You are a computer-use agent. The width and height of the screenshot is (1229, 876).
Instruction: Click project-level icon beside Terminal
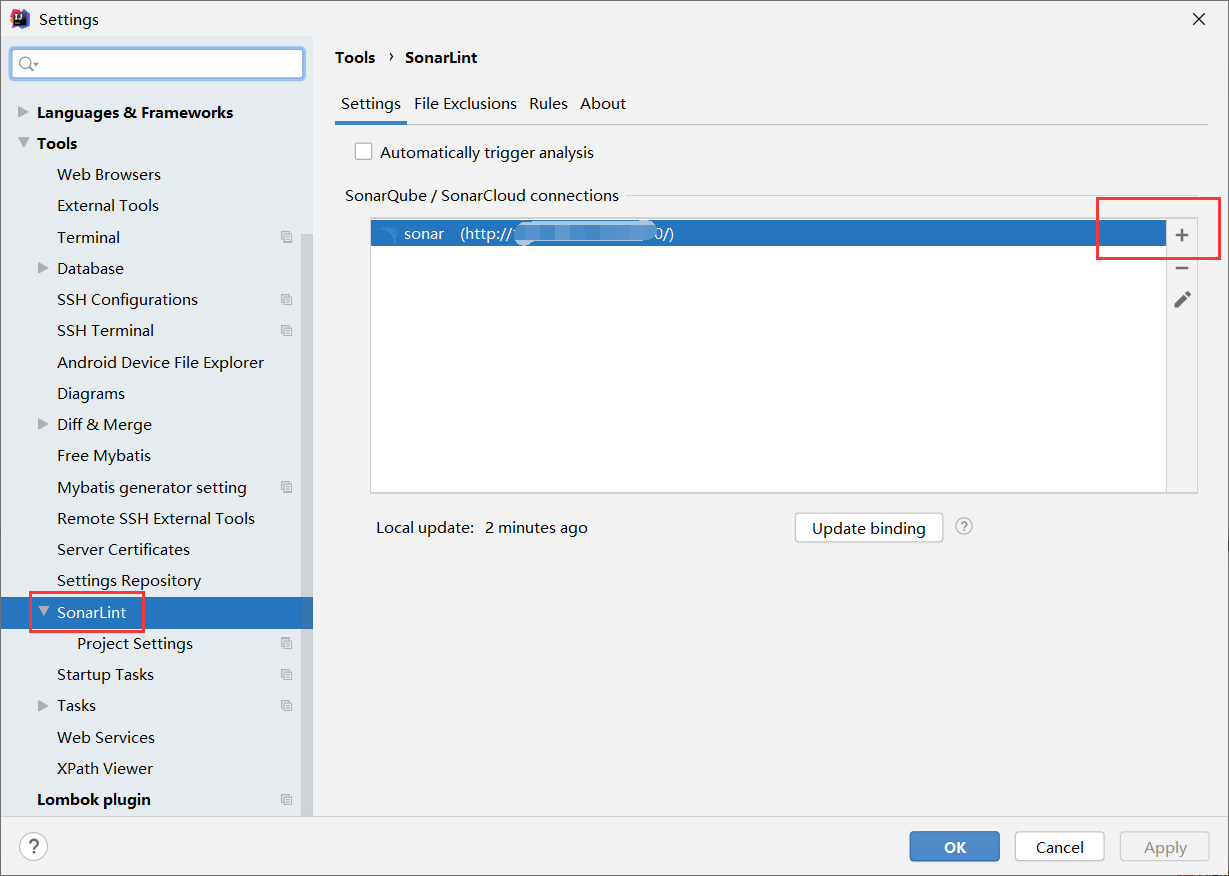[x=287, y=237]
